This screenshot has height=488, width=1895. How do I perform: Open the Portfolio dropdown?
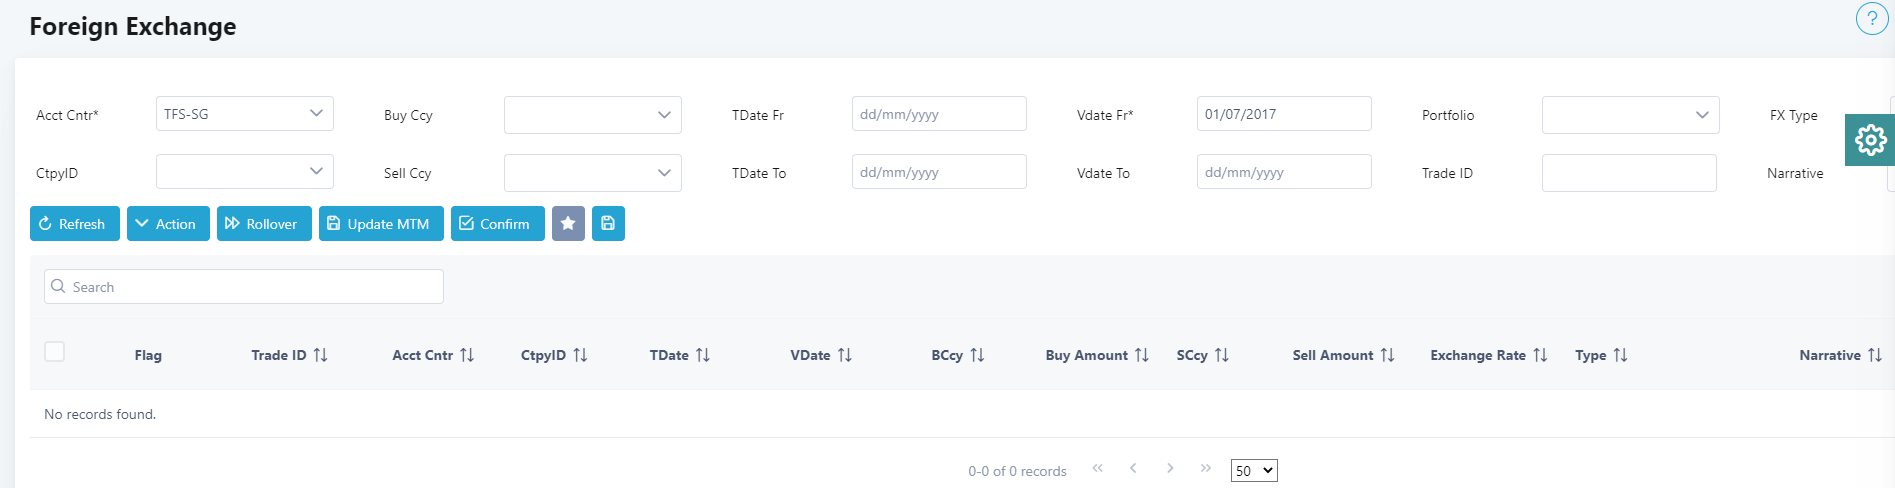pos(1630,115)
